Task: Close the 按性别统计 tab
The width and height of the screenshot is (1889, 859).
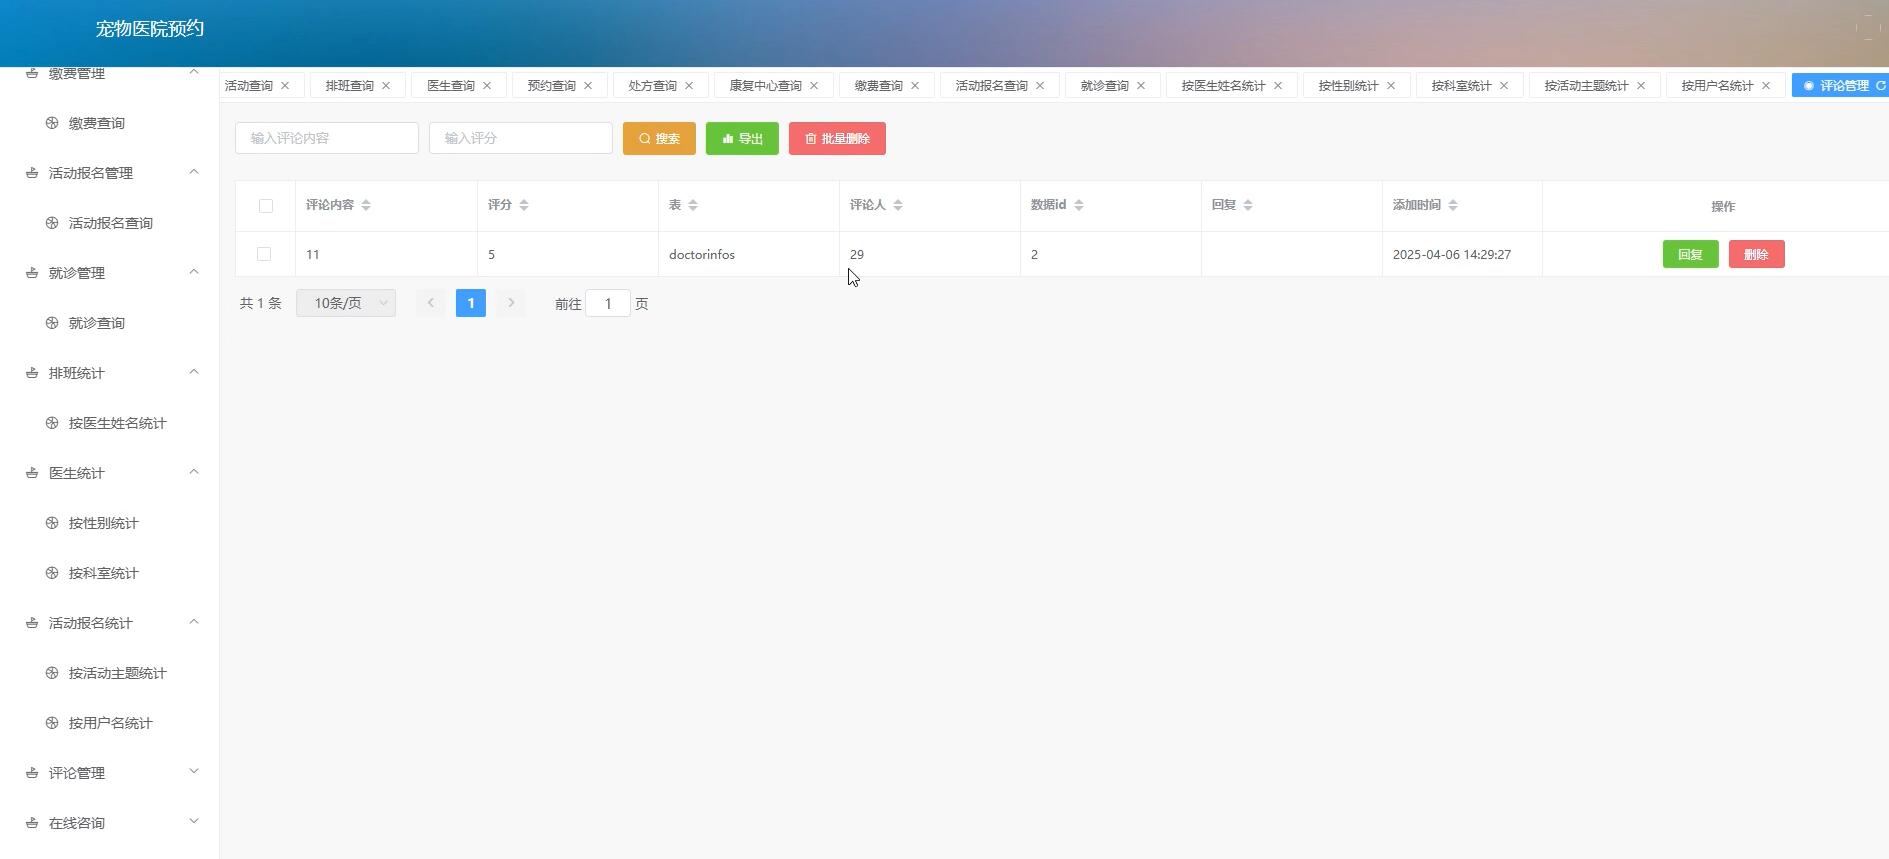Action: [1391, 86]
